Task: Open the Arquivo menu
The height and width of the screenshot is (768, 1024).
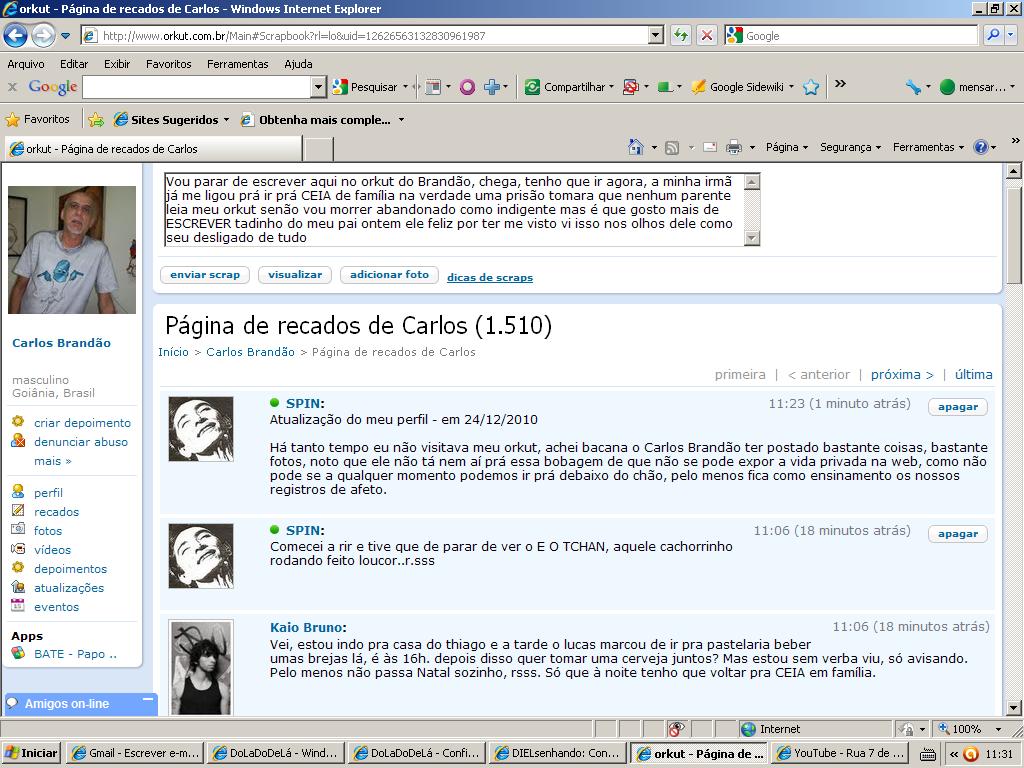Action: pos(26,64)
